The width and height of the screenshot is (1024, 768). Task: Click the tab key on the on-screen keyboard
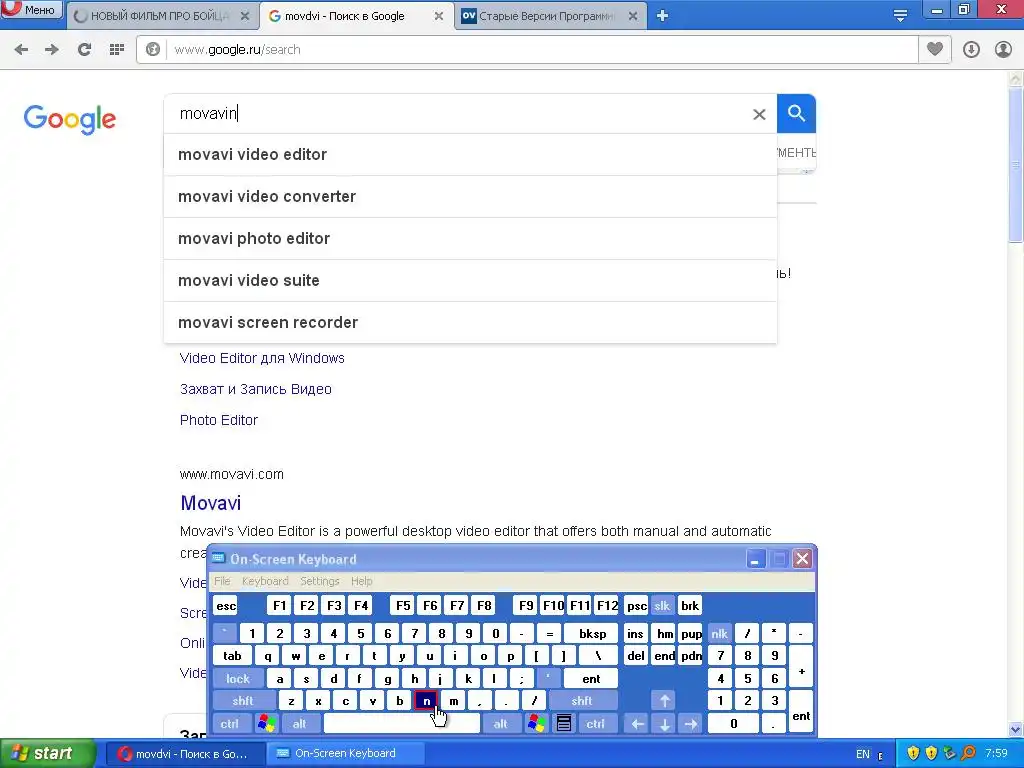coord(232,656)
